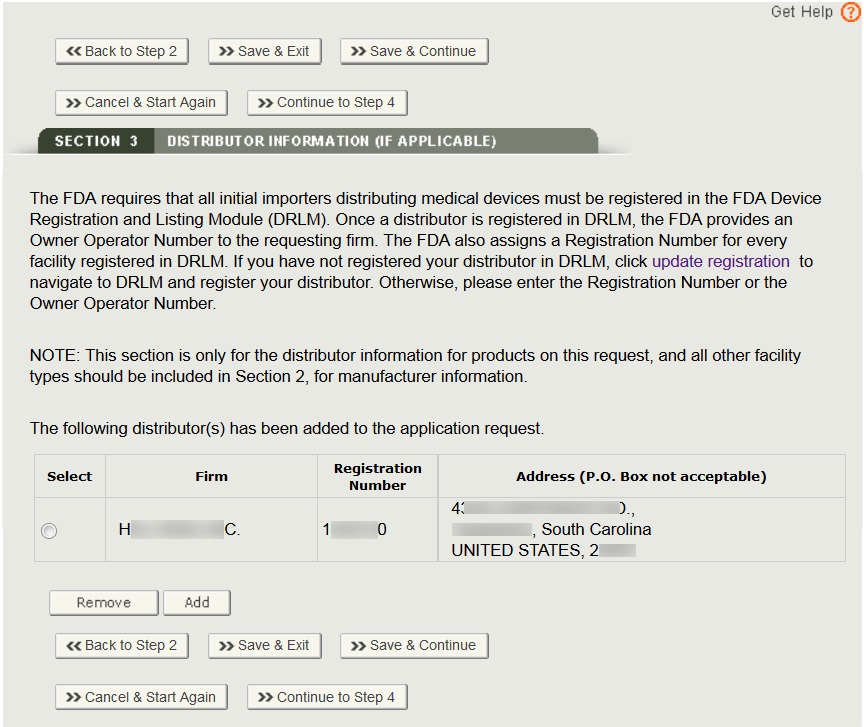The height and width of the screenshot is (727, 864).
Task: Click the bottom Cancel & Start Again button
Action: click(141, 696)
